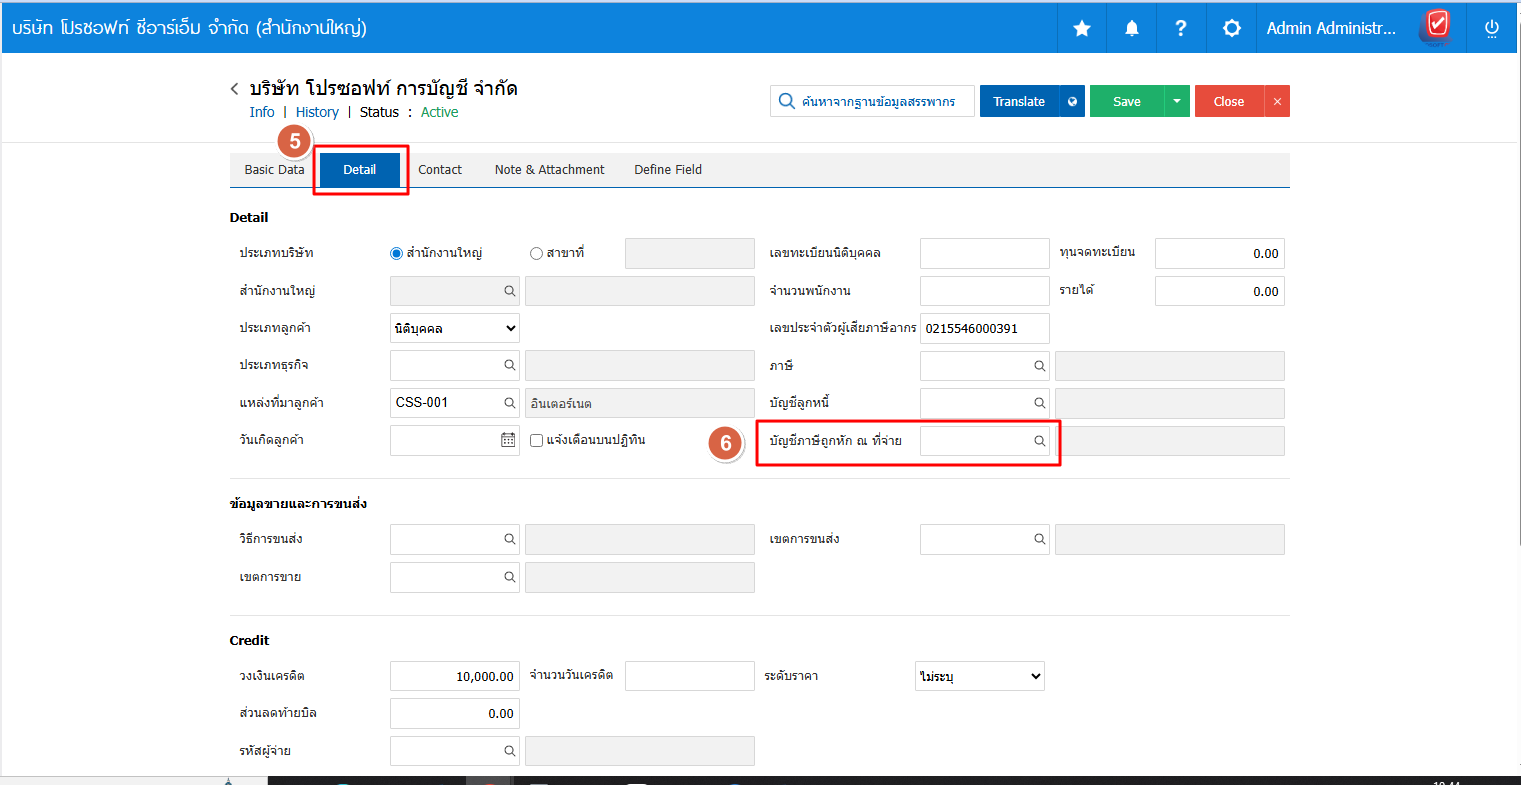Enable the แจ้งเตือนบนปฏิทิน checkbox
1521x785 pixels.
point(537,441)
